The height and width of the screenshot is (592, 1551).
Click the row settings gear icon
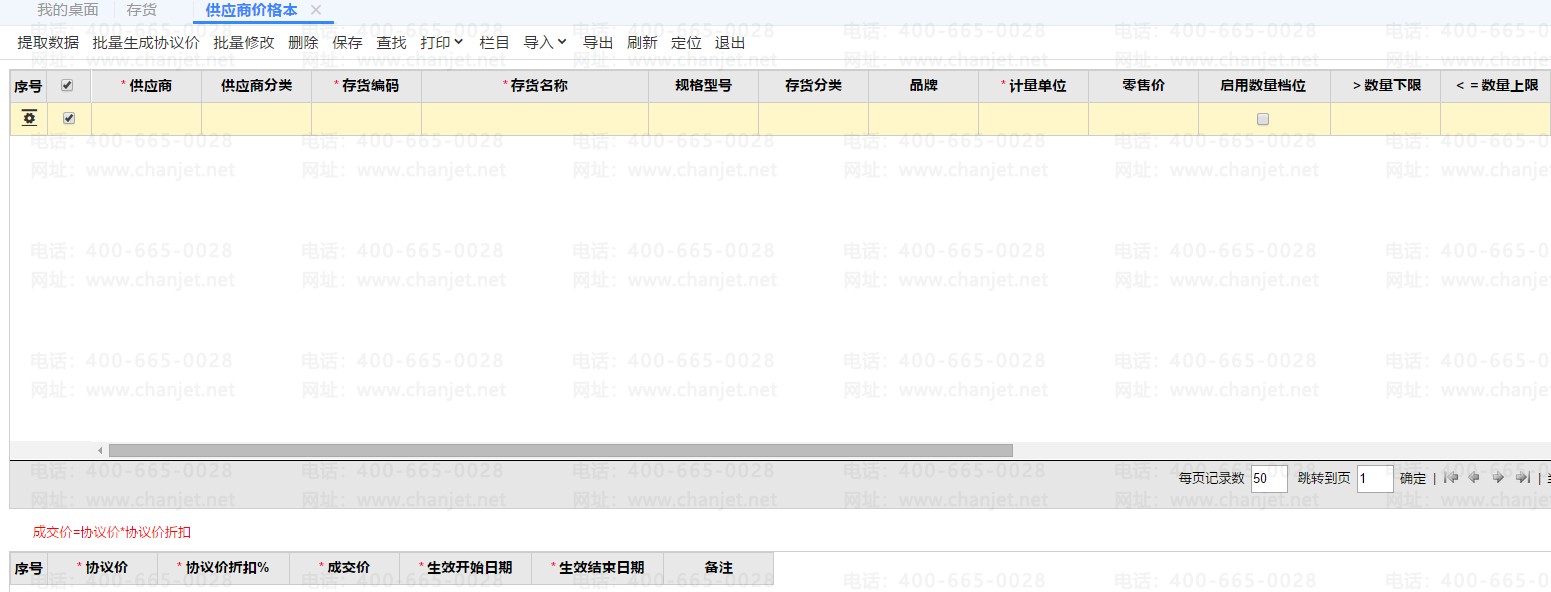coord(29,118)
